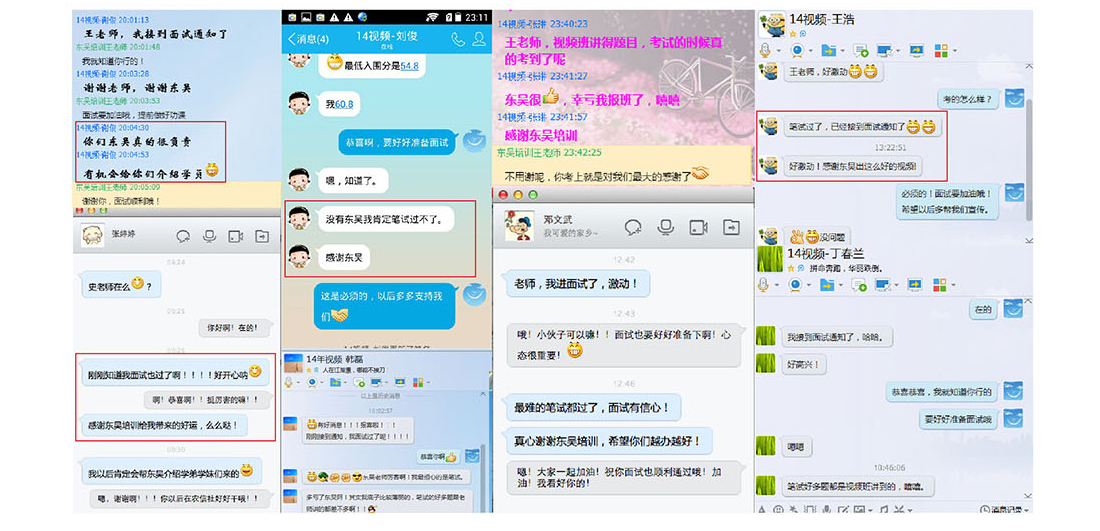Start voice call with 郑文武
Image resolution: width=1100 pixels, height=531 pixels.
pos(665,227)
